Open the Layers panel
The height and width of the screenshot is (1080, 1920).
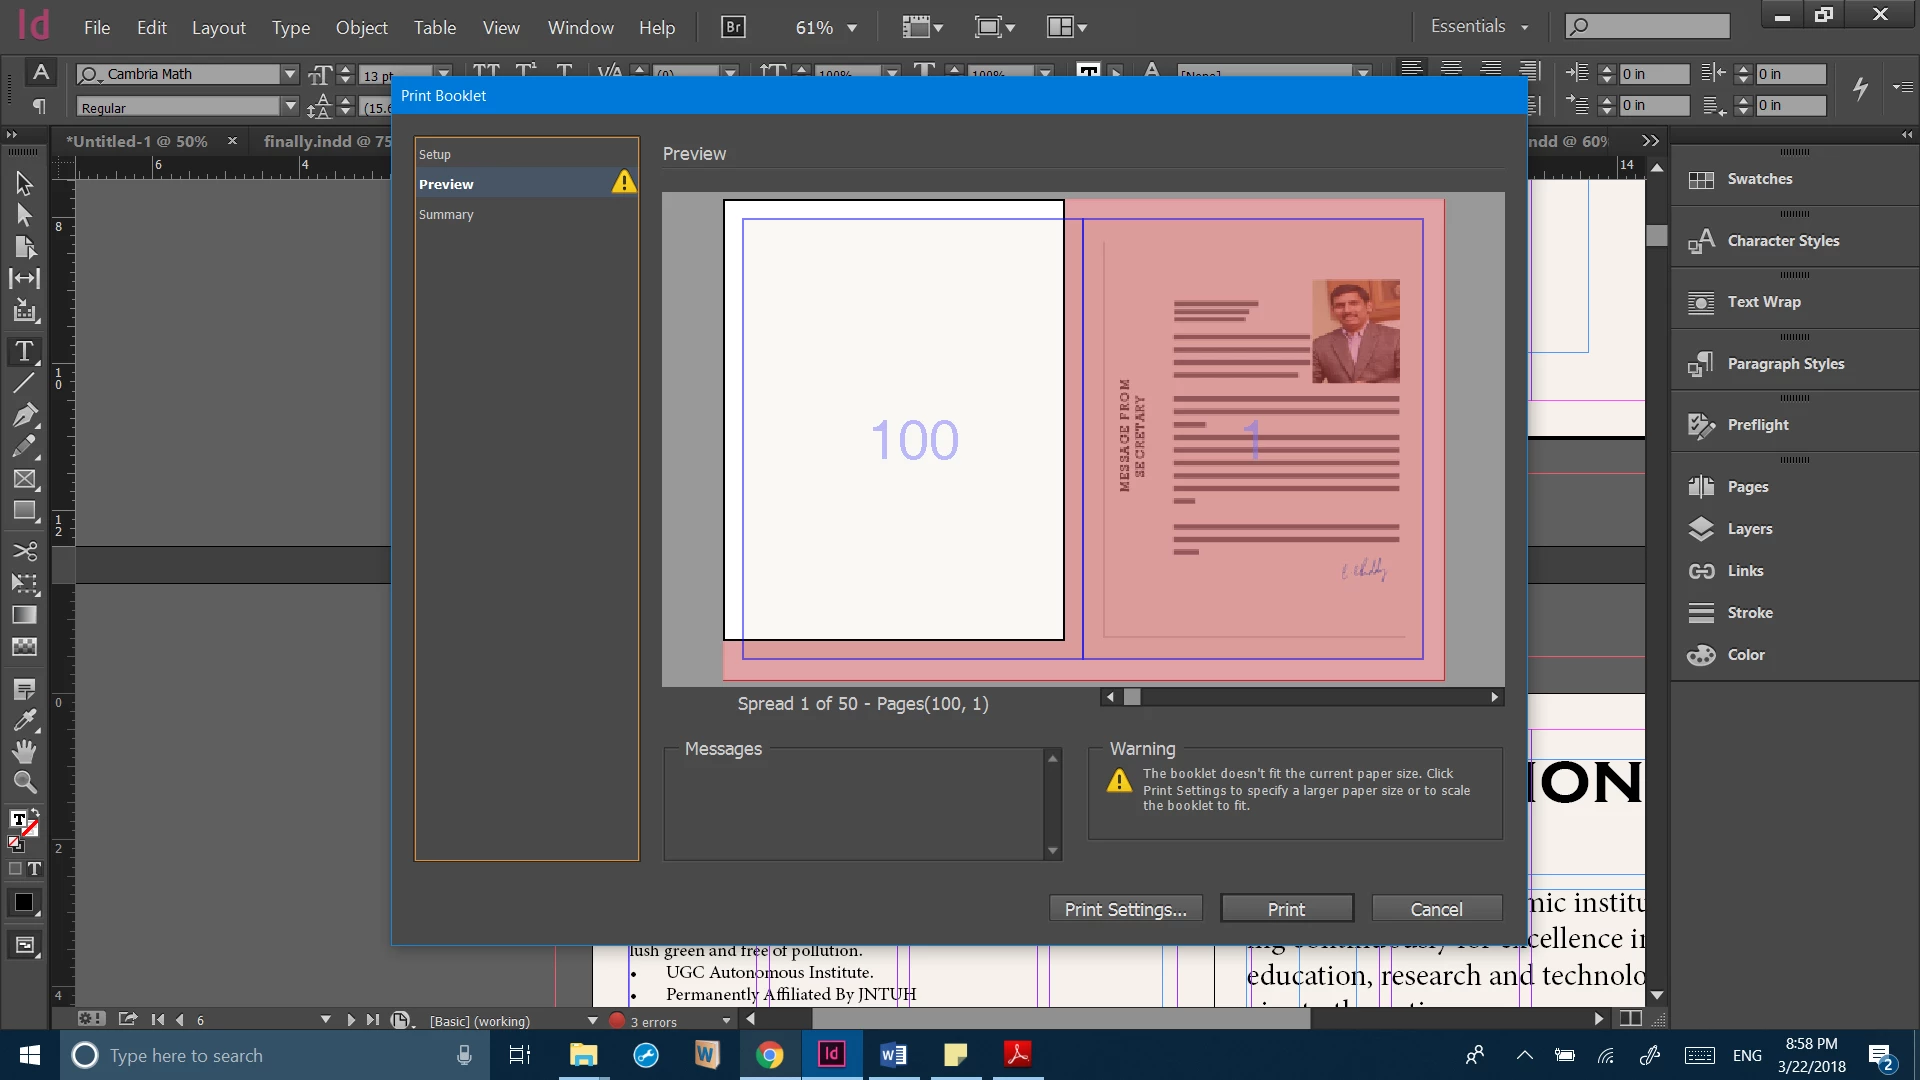[1749, 529]
